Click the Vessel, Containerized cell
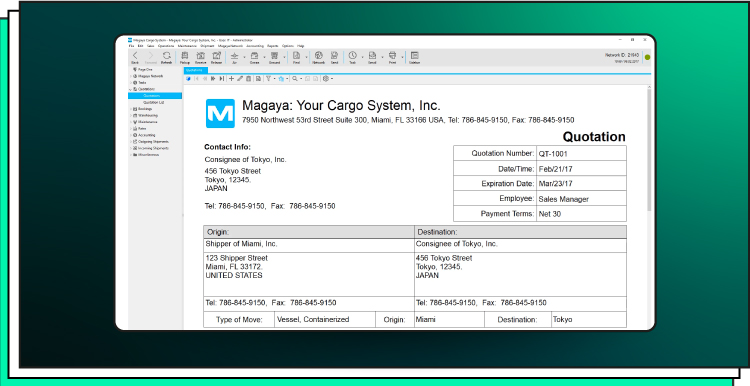Image resolution: width=750 pixels, height=386 pixels. 325,320
